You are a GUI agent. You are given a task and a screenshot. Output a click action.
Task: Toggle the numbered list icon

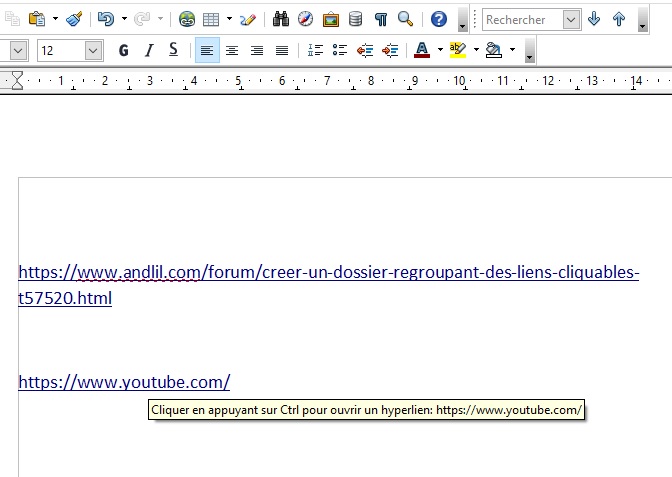click(x=315, y=50)
